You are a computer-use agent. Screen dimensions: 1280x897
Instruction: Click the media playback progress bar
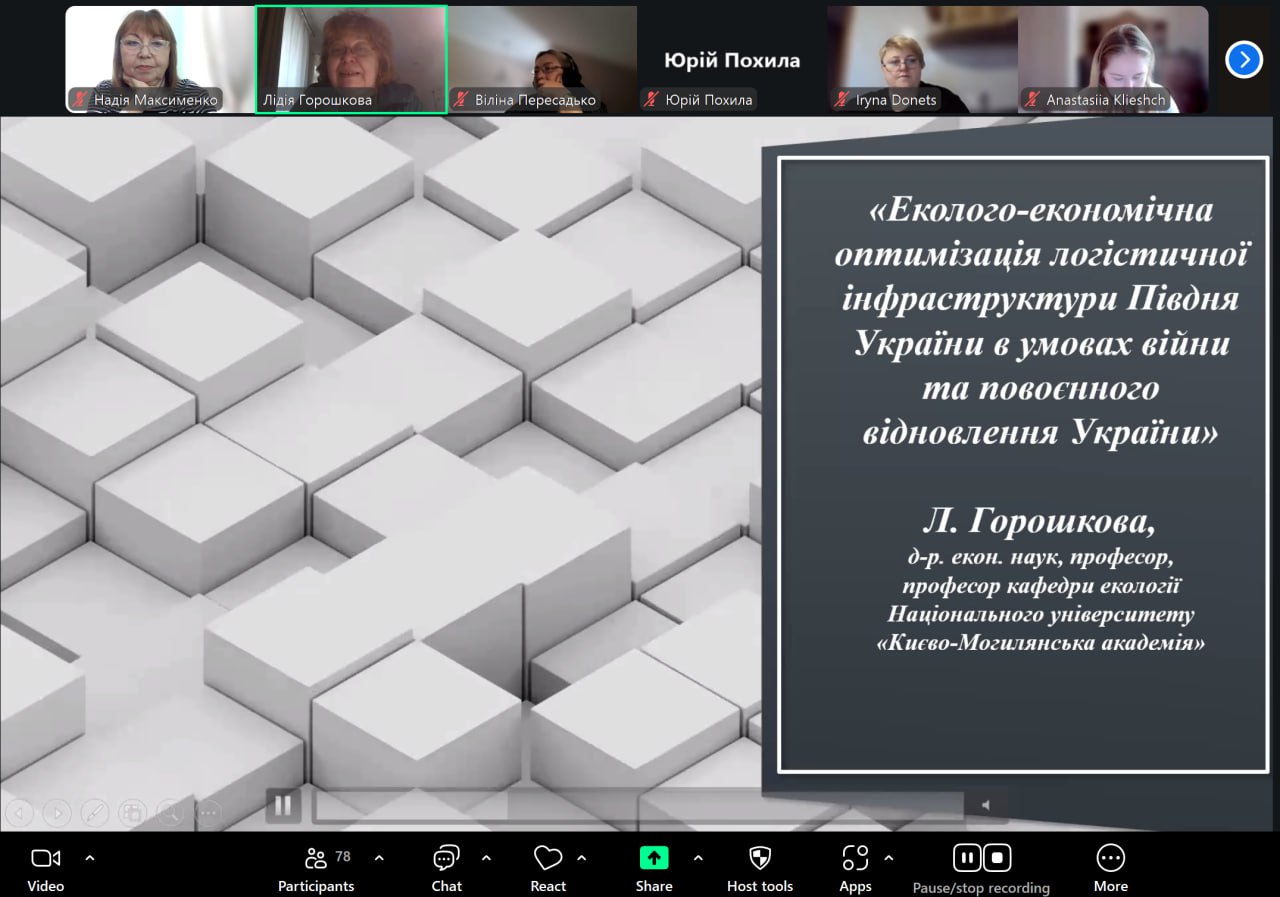(x=638, y=806)
